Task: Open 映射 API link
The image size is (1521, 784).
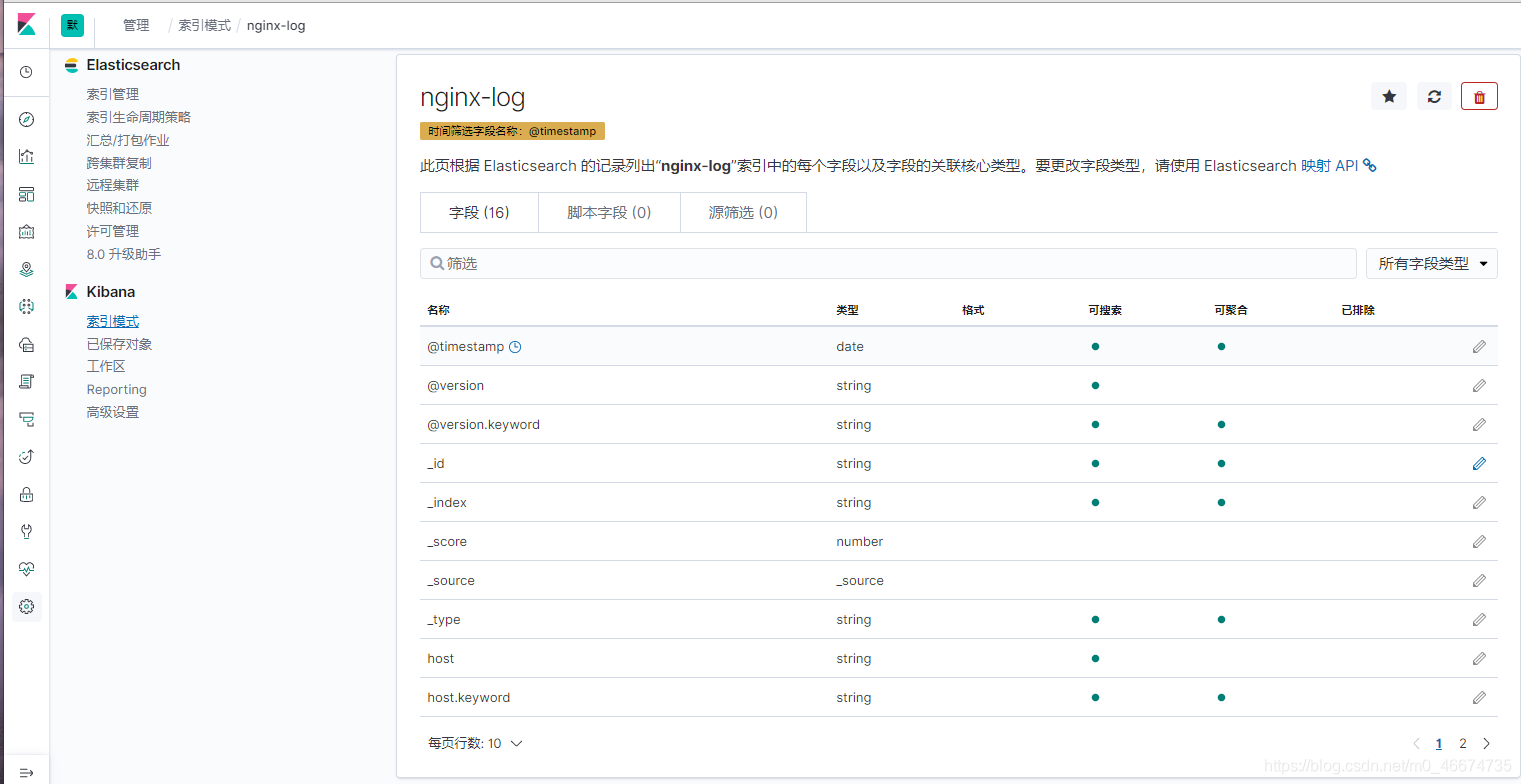Action: pos(1338,165)
